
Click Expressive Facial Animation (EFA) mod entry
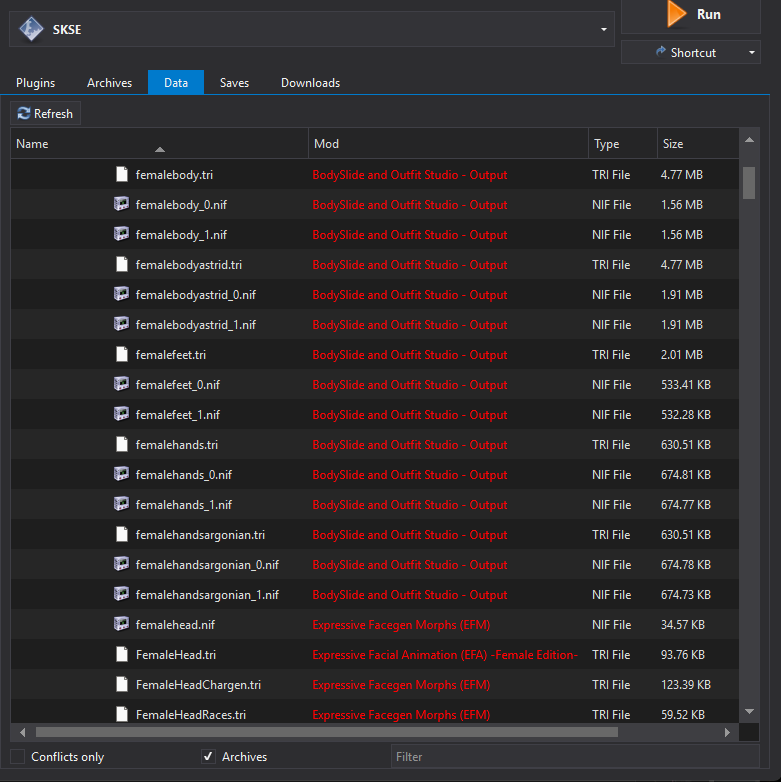click(445, 655)
